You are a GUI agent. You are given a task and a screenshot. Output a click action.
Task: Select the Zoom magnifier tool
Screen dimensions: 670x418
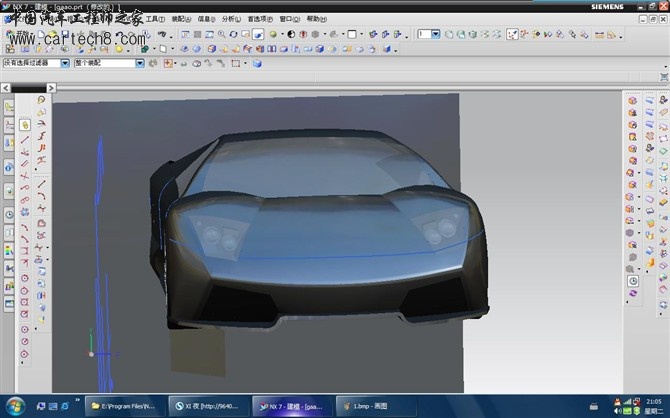click(x=221, y=35)
